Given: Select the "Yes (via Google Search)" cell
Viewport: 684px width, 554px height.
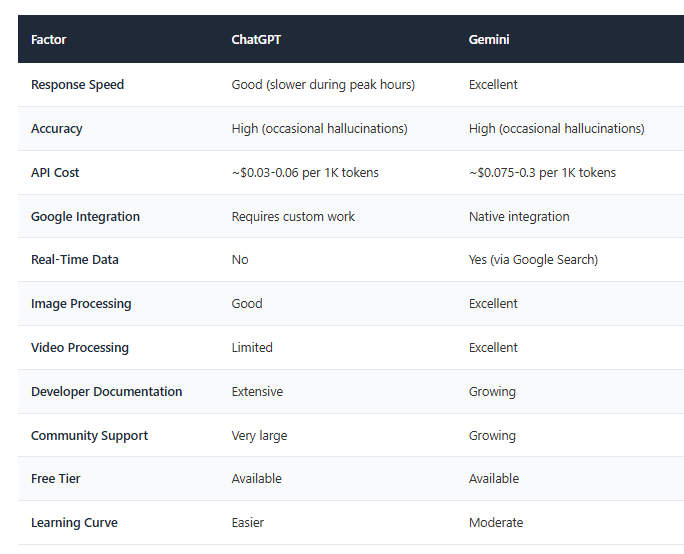Looking at the screenshot, I should [x=533, y=260].
